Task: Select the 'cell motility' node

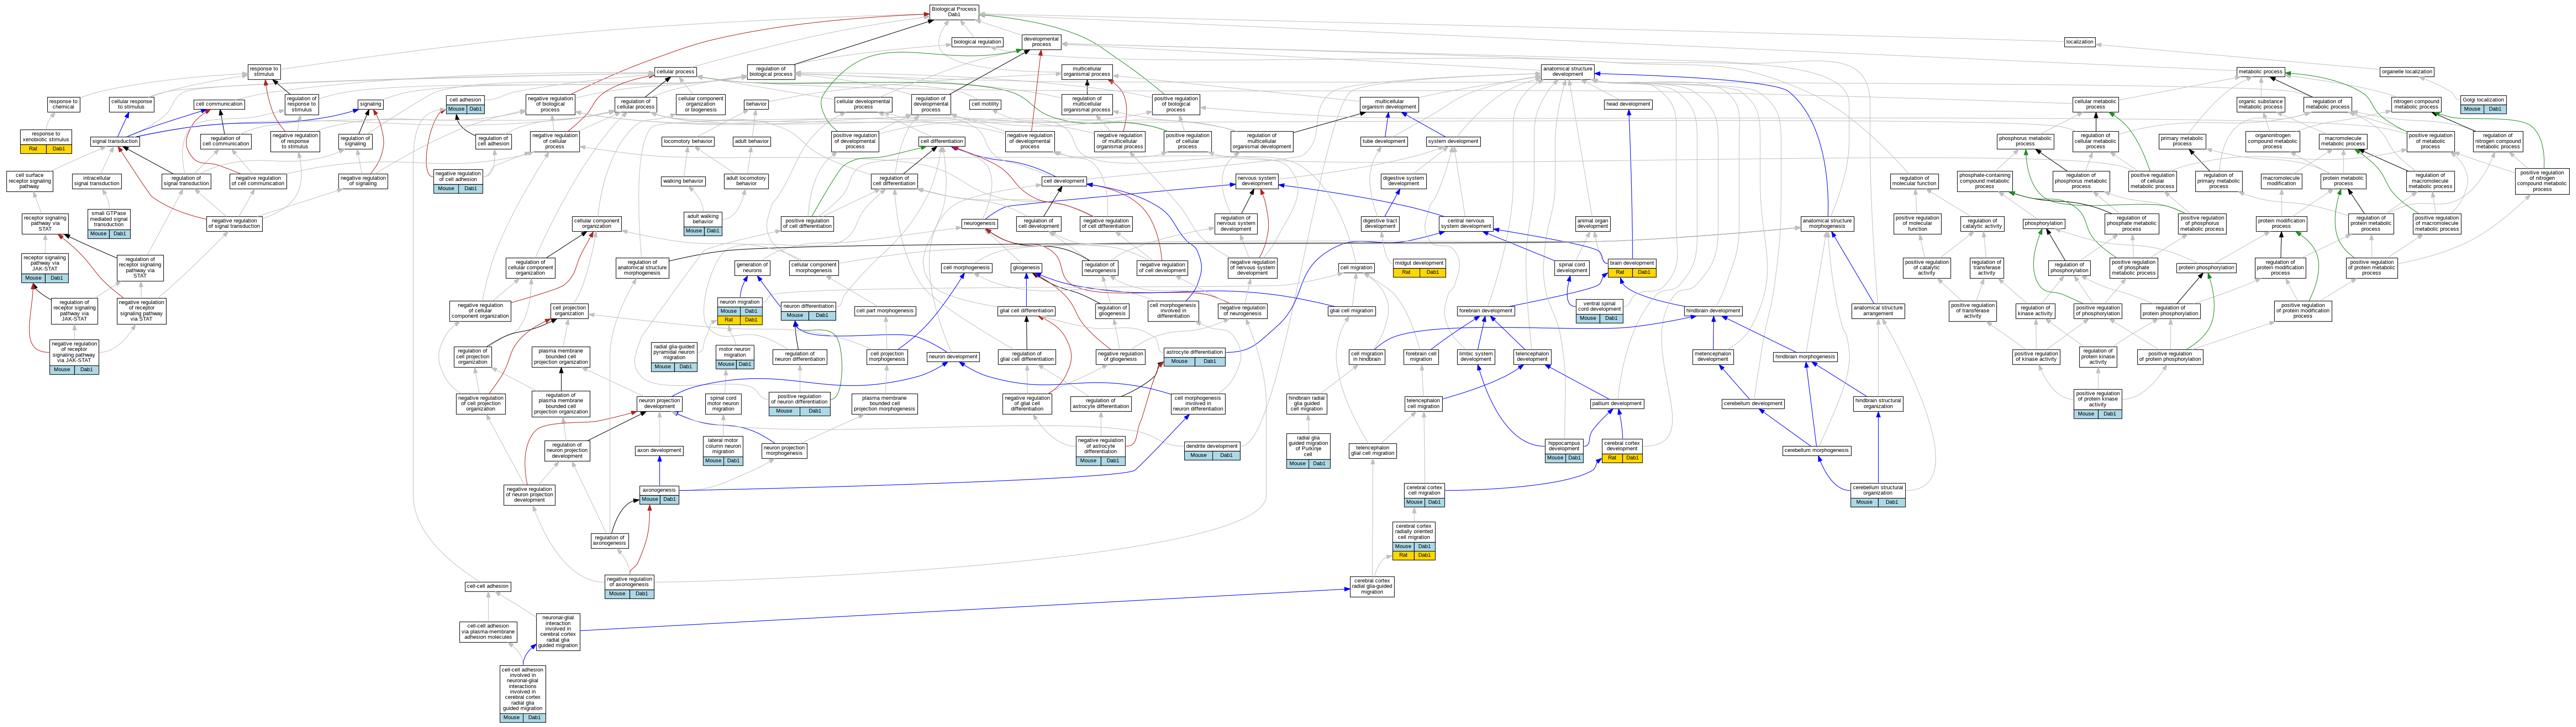Action: (985, 104)
